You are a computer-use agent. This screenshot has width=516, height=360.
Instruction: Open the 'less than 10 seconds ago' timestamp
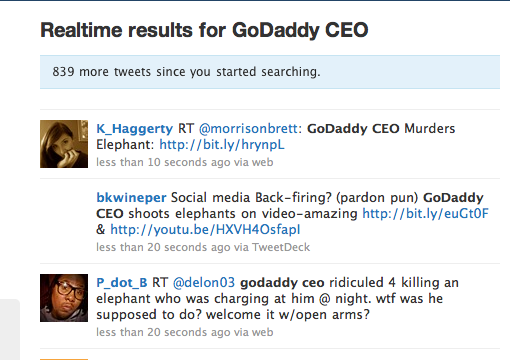163,162
